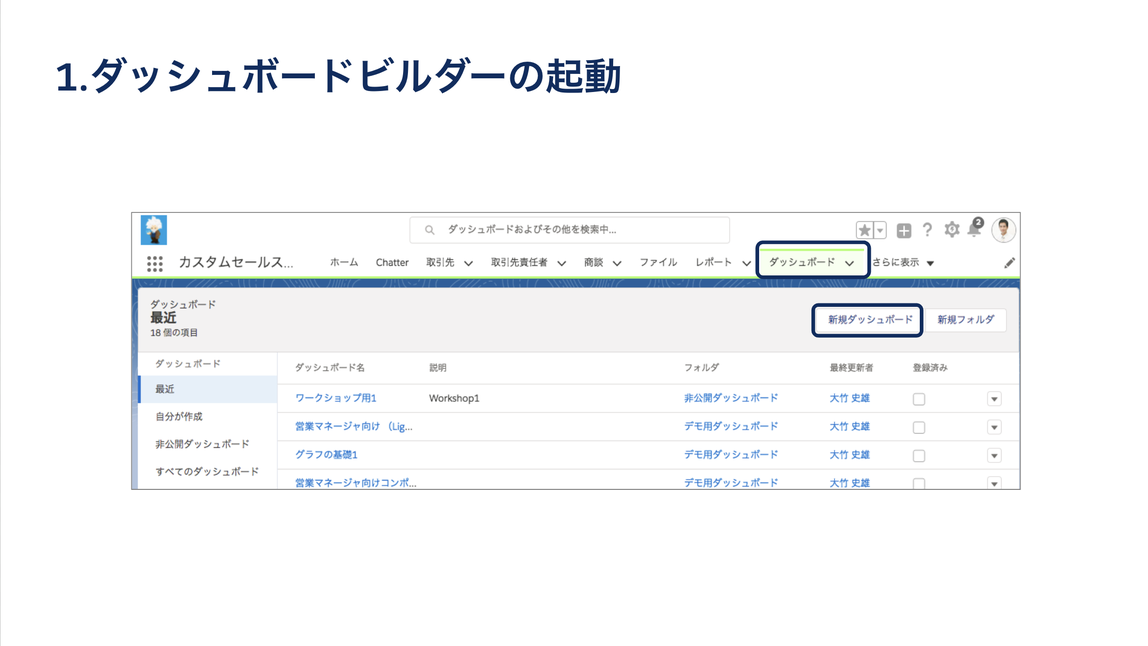This screenshot has height=646, width=1148.
Task: Click the フォルダ column header
Action: tap(701, 368)
